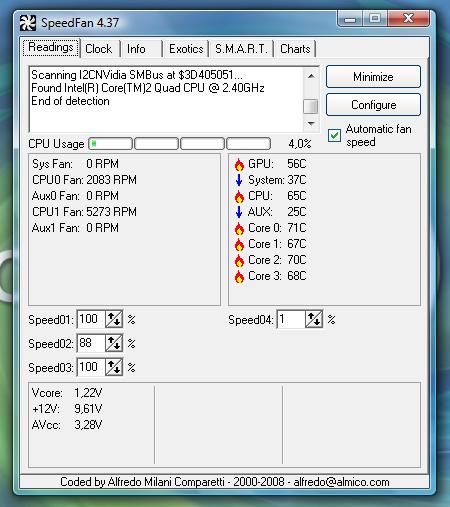
Task: Click the log box scroll up arrow
Action: [x=311, y=76]
